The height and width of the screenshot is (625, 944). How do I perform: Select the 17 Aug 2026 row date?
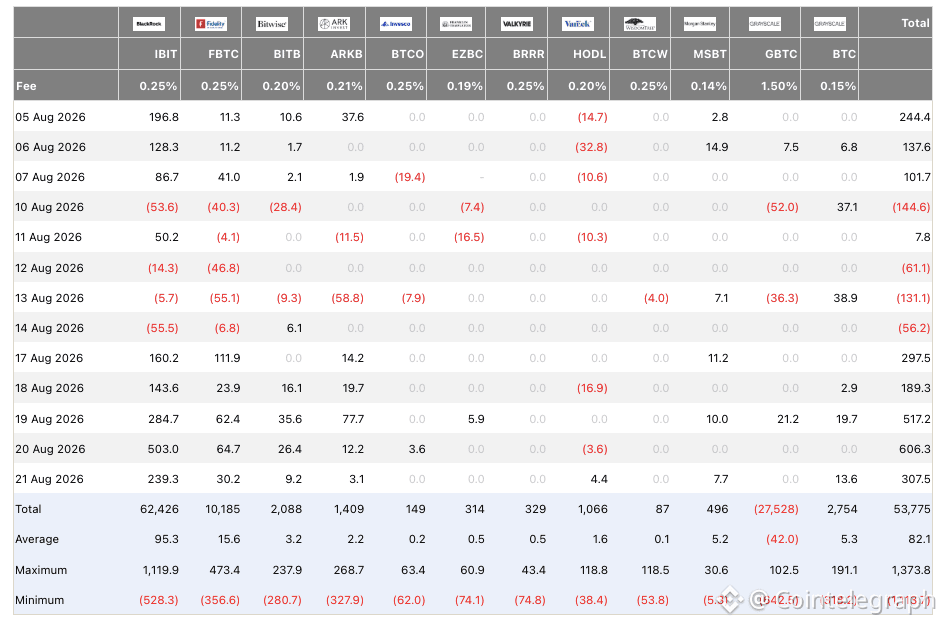tap(49, 358)
